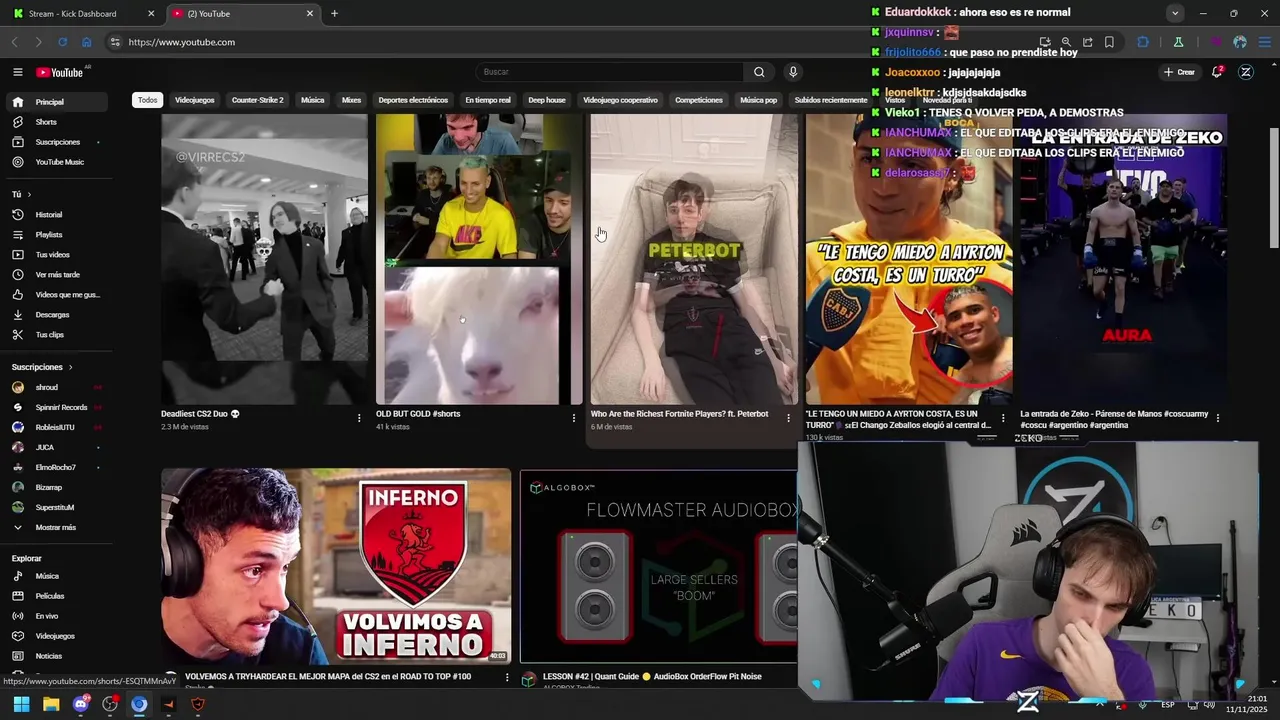The height and width of the screenshot is (720, 1280).
Task: Open the tab search dropdown arrow
Action: (x=1175, y=13)
